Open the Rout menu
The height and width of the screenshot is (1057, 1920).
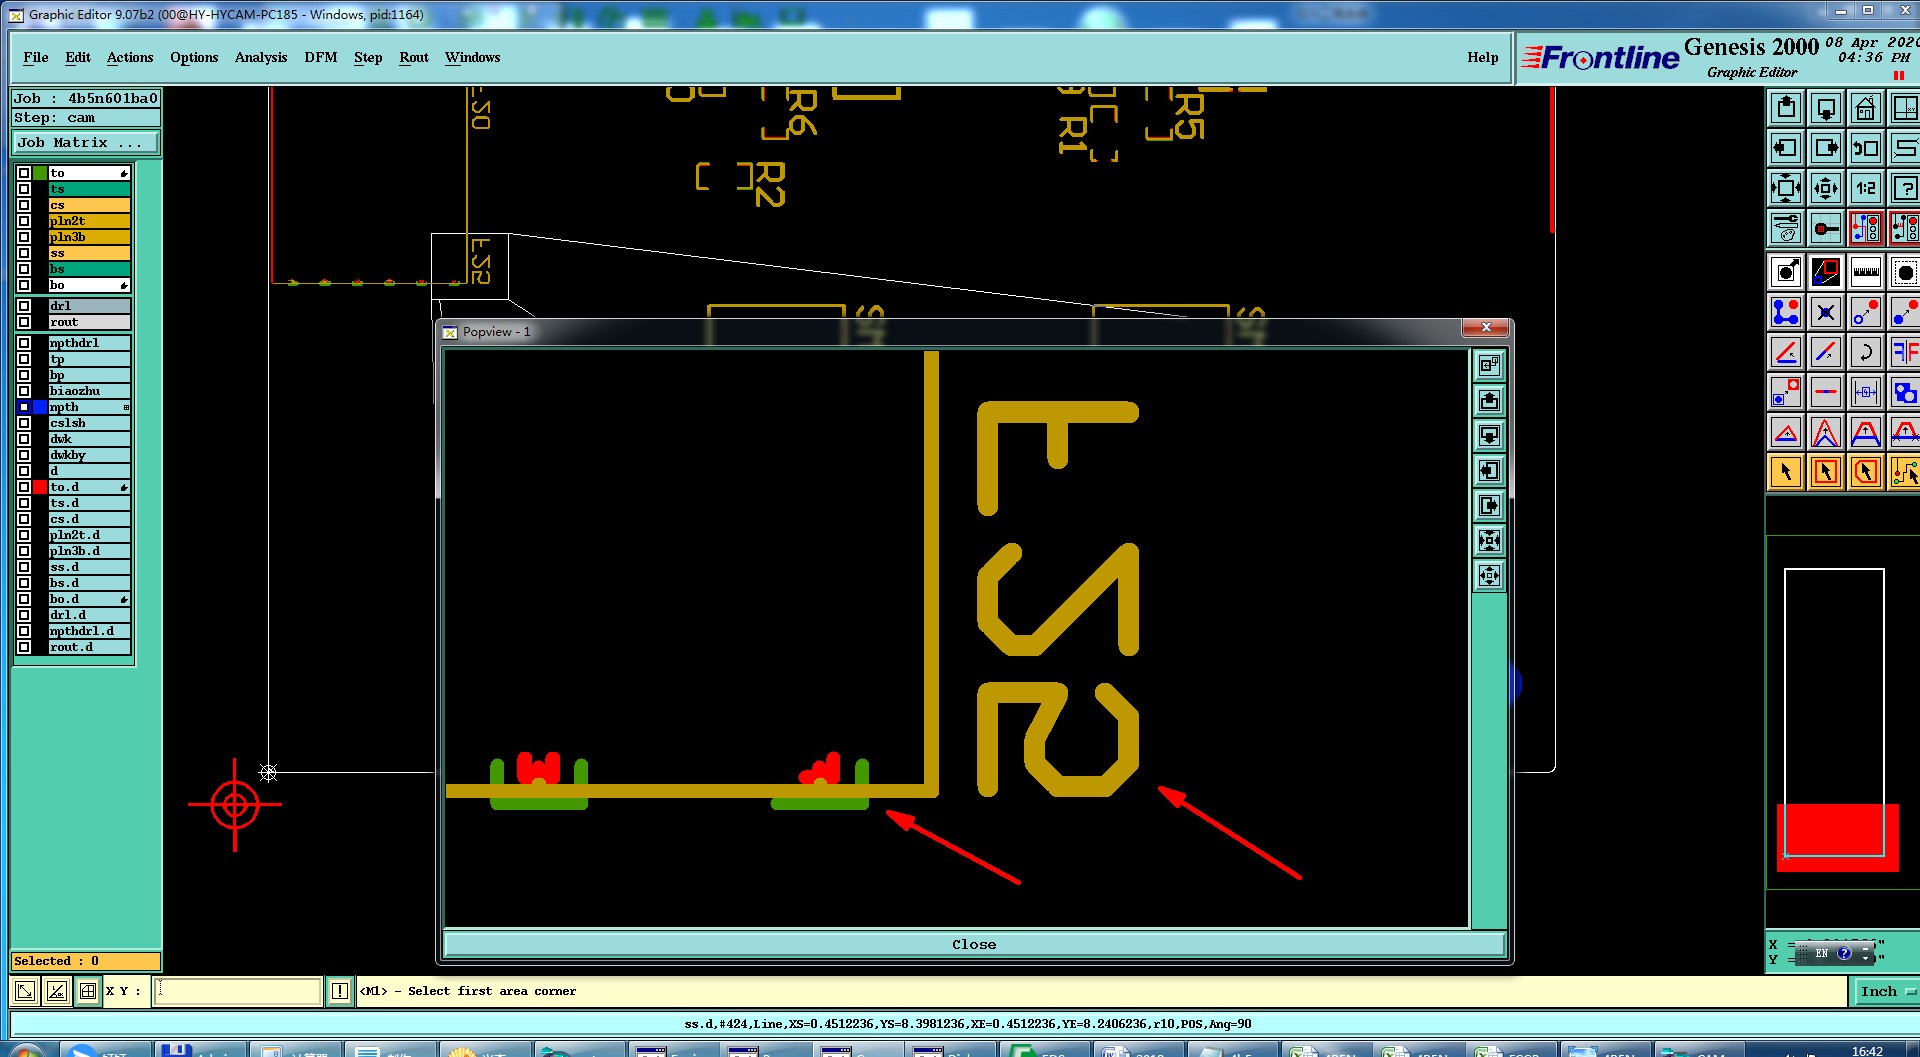click(x=414, y=57)
